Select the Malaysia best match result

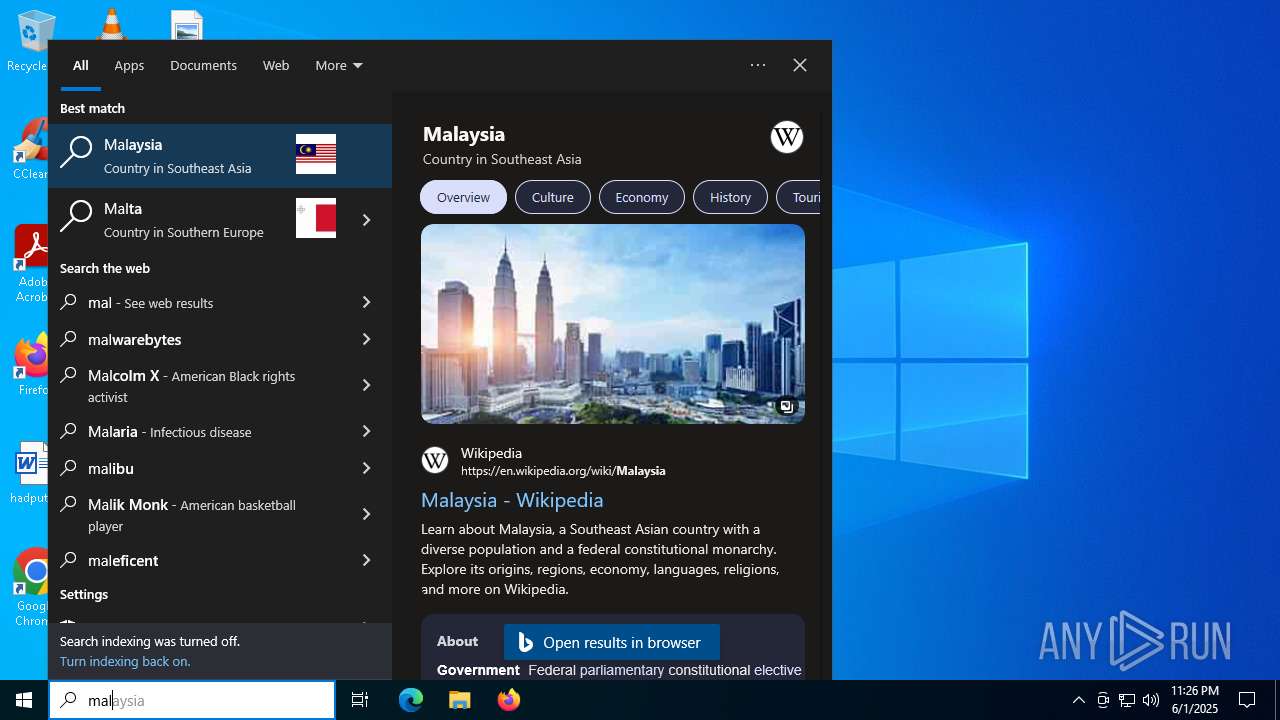pyautogui.click(x=220, y=156)
